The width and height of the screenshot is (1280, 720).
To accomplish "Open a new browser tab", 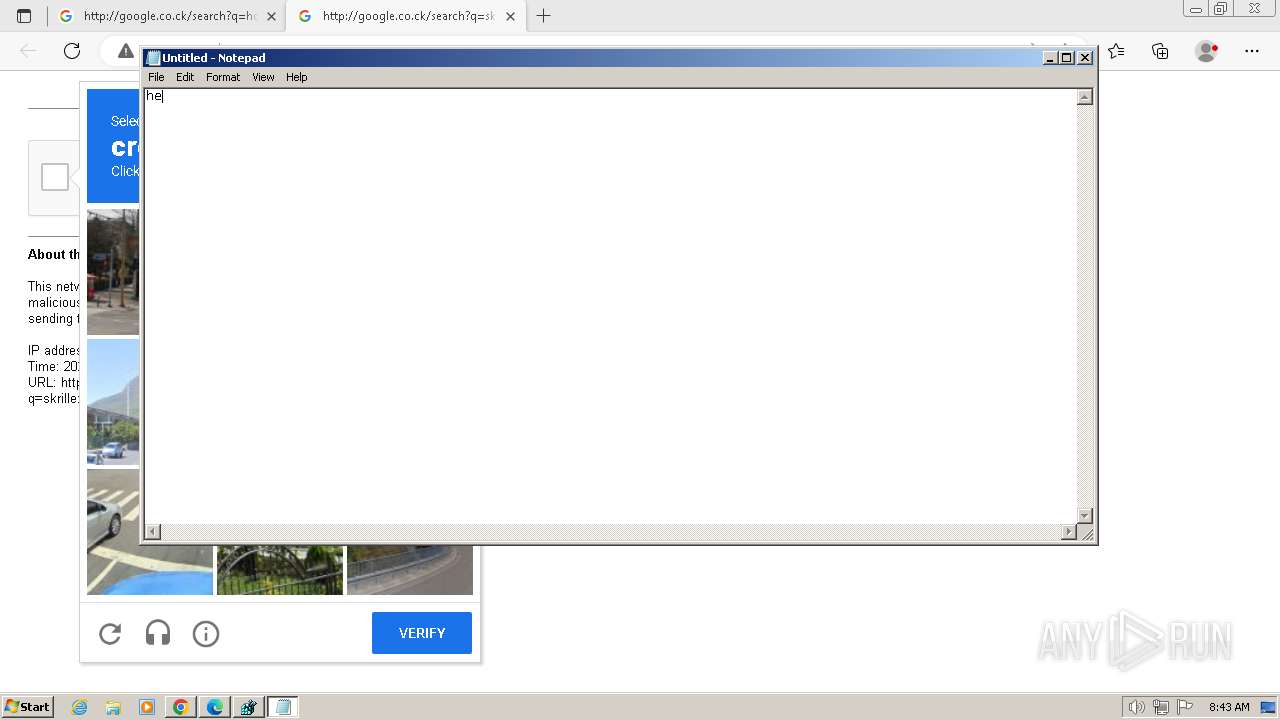I will click(544, 16).
